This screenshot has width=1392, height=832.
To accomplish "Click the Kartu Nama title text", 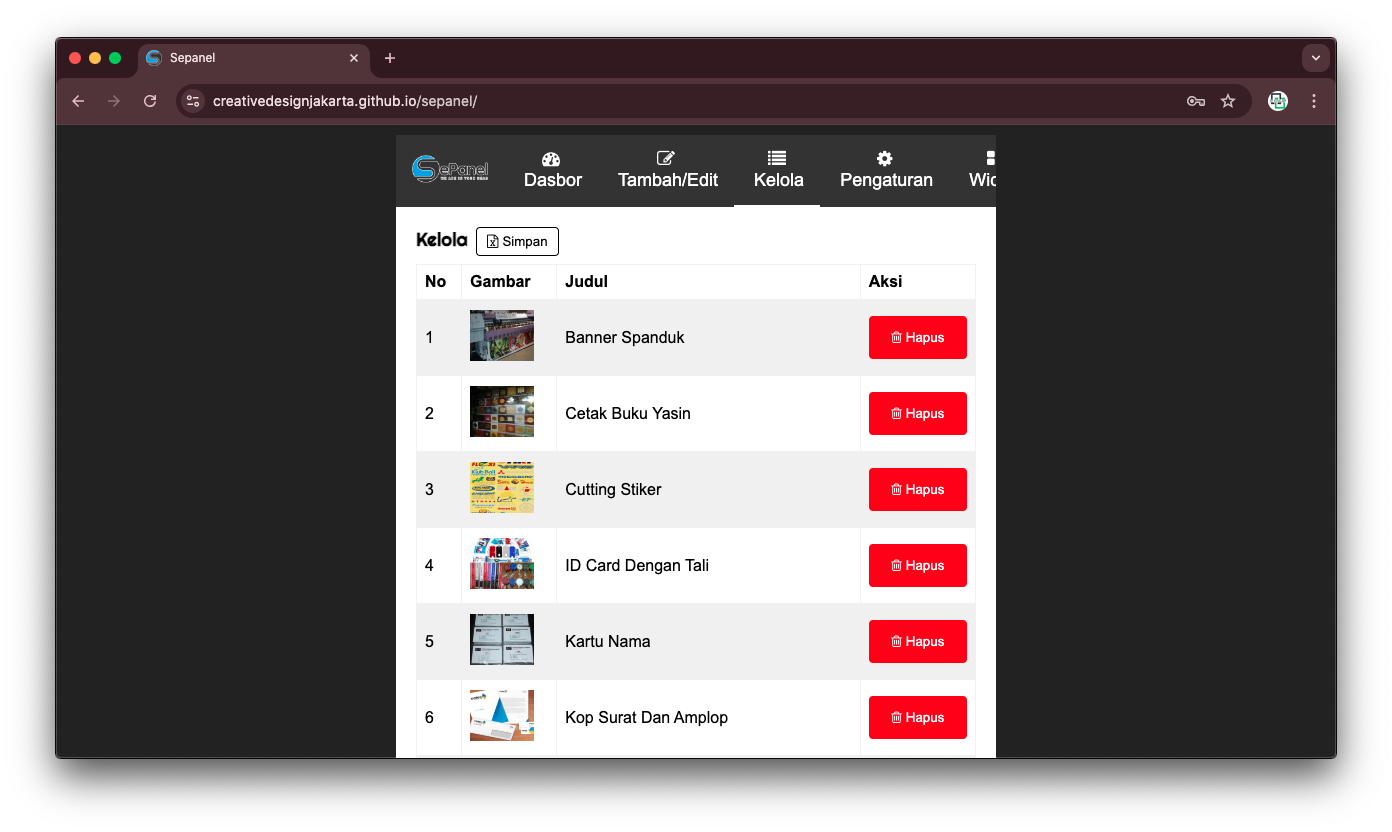I will click(x=608, y=641).
